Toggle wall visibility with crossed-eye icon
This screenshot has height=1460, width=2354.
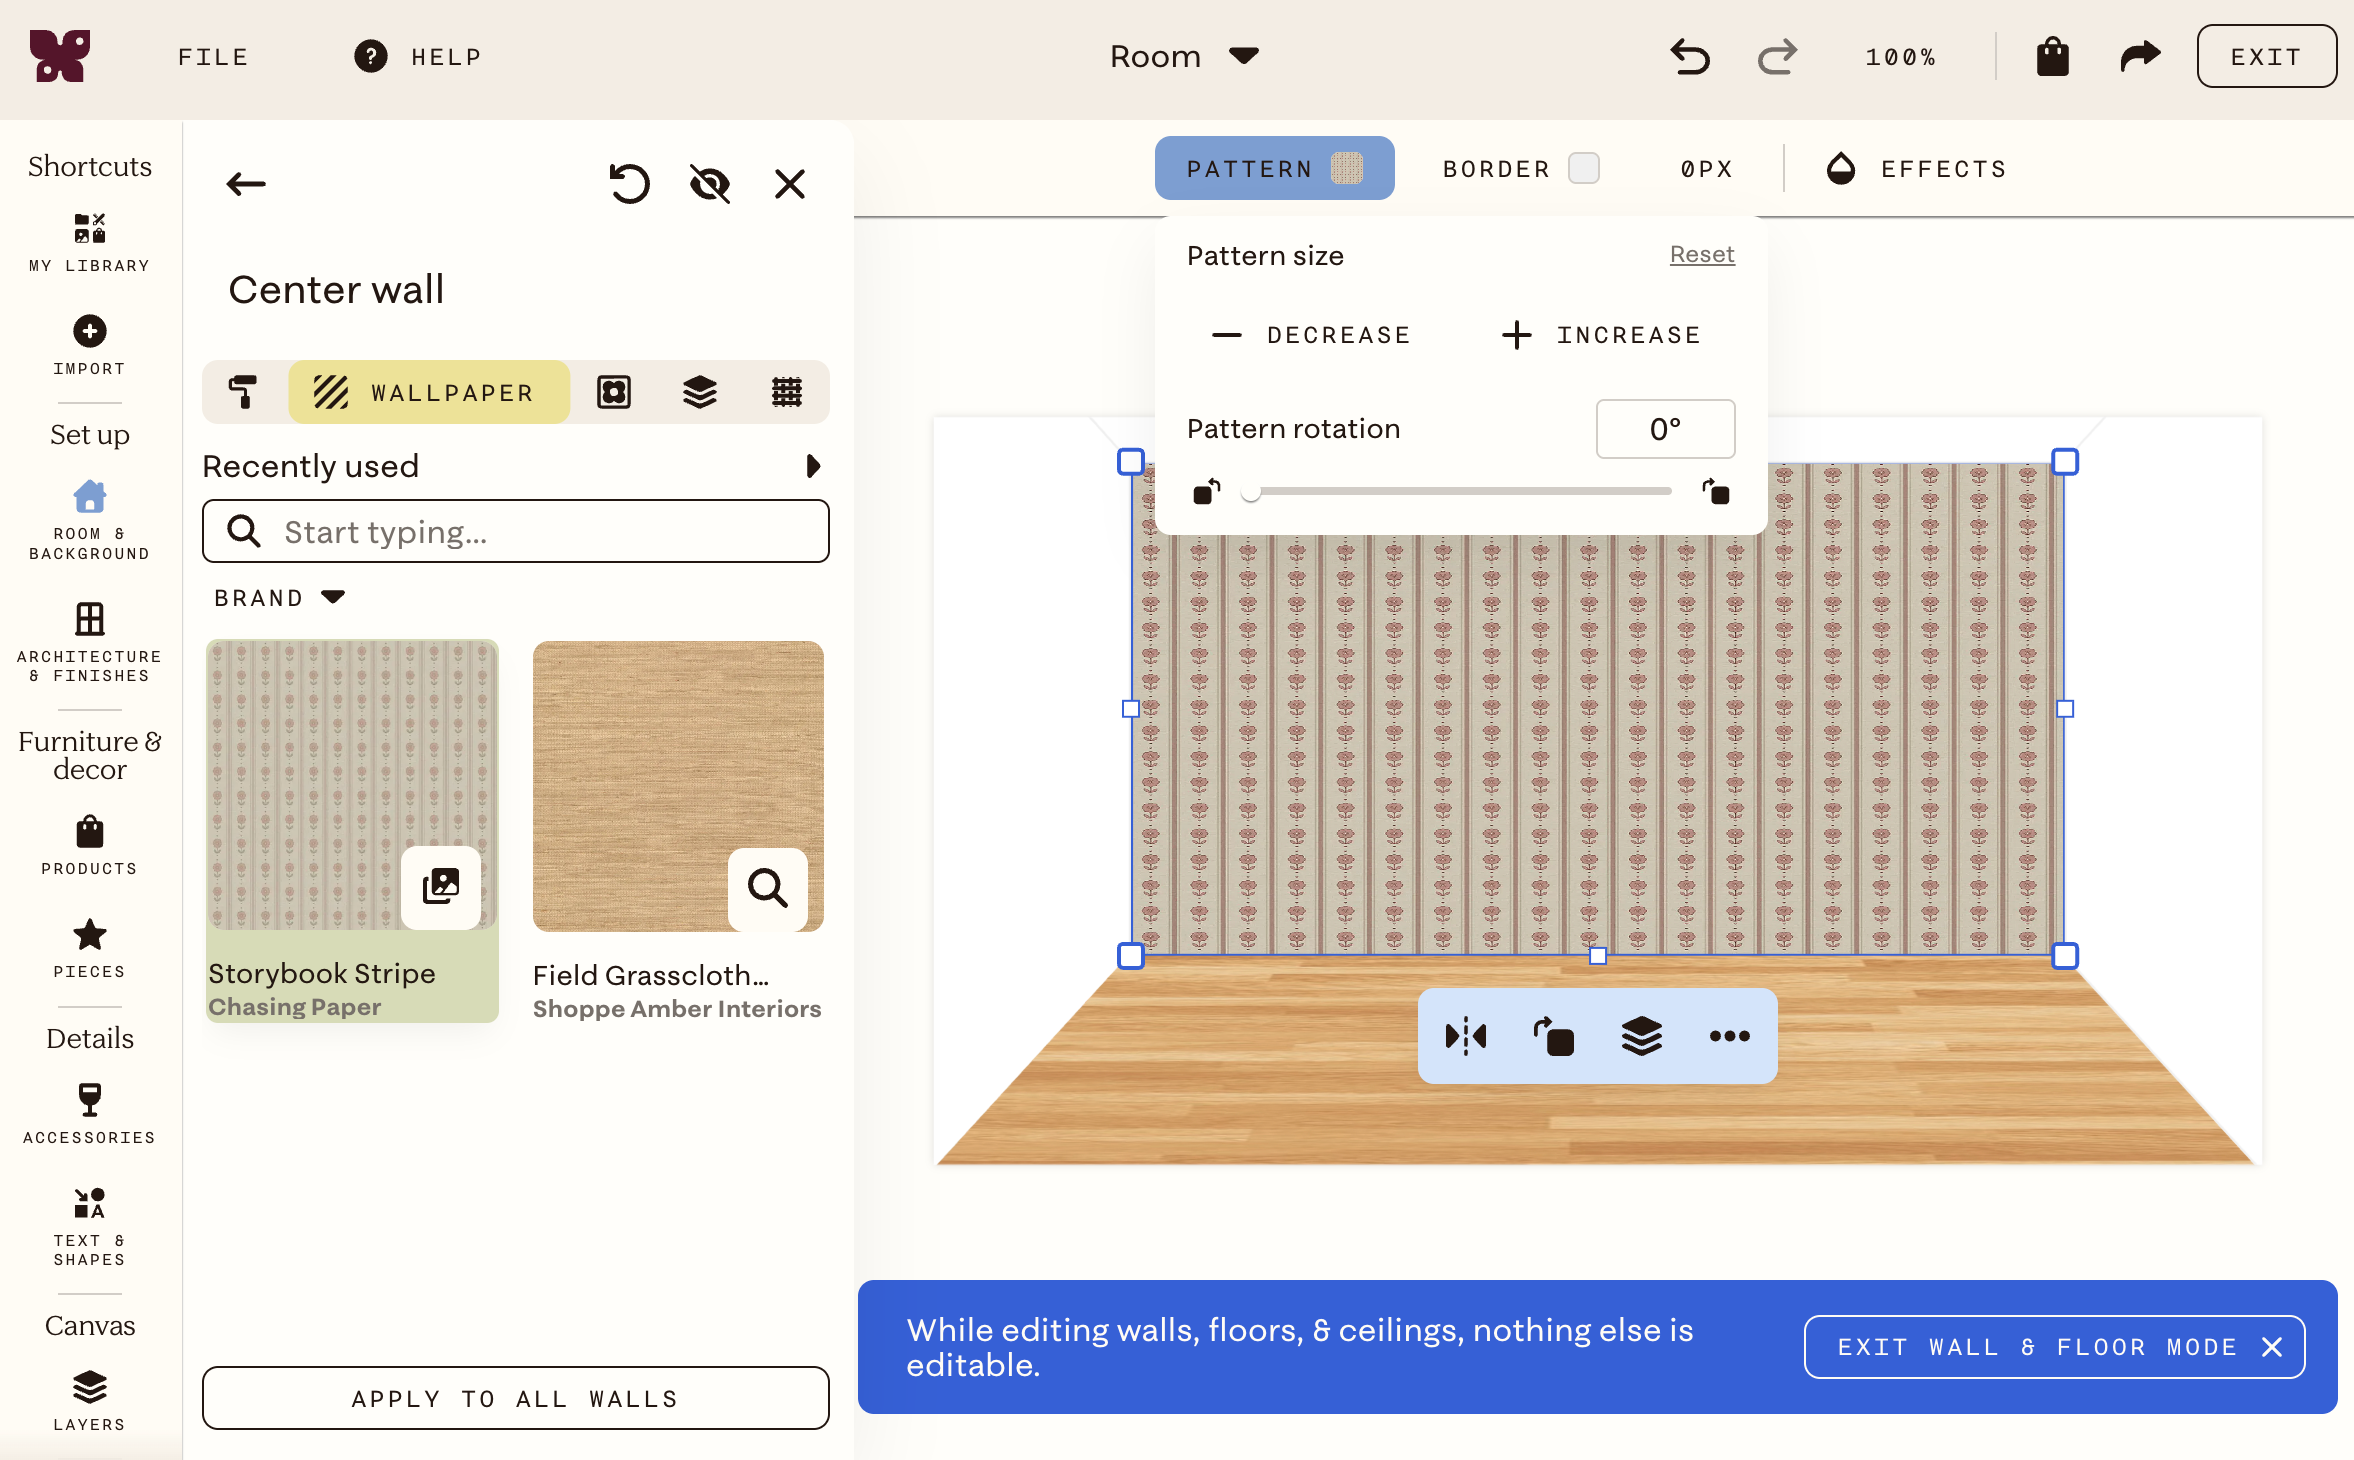[x=710, y=184]
